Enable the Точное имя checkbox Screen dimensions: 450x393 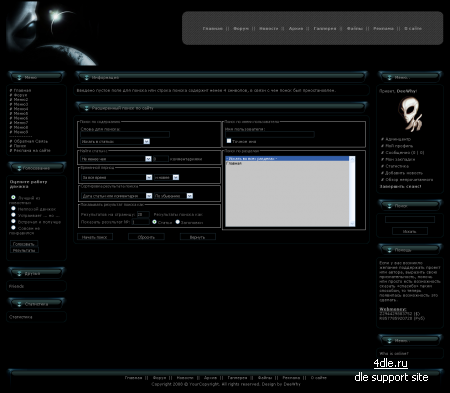coord(229,141)
